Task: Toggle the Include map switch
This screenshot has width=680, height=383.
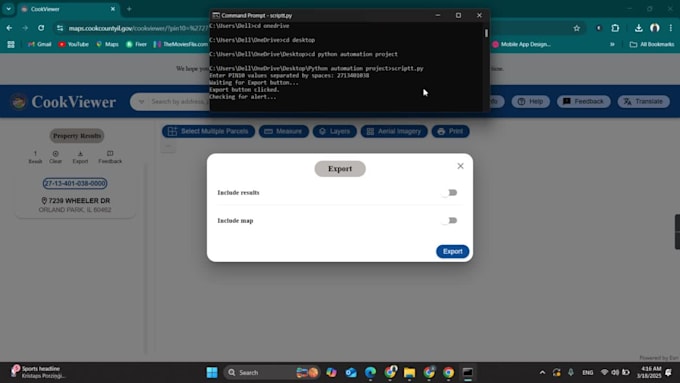Action: (x=449, y=220)
